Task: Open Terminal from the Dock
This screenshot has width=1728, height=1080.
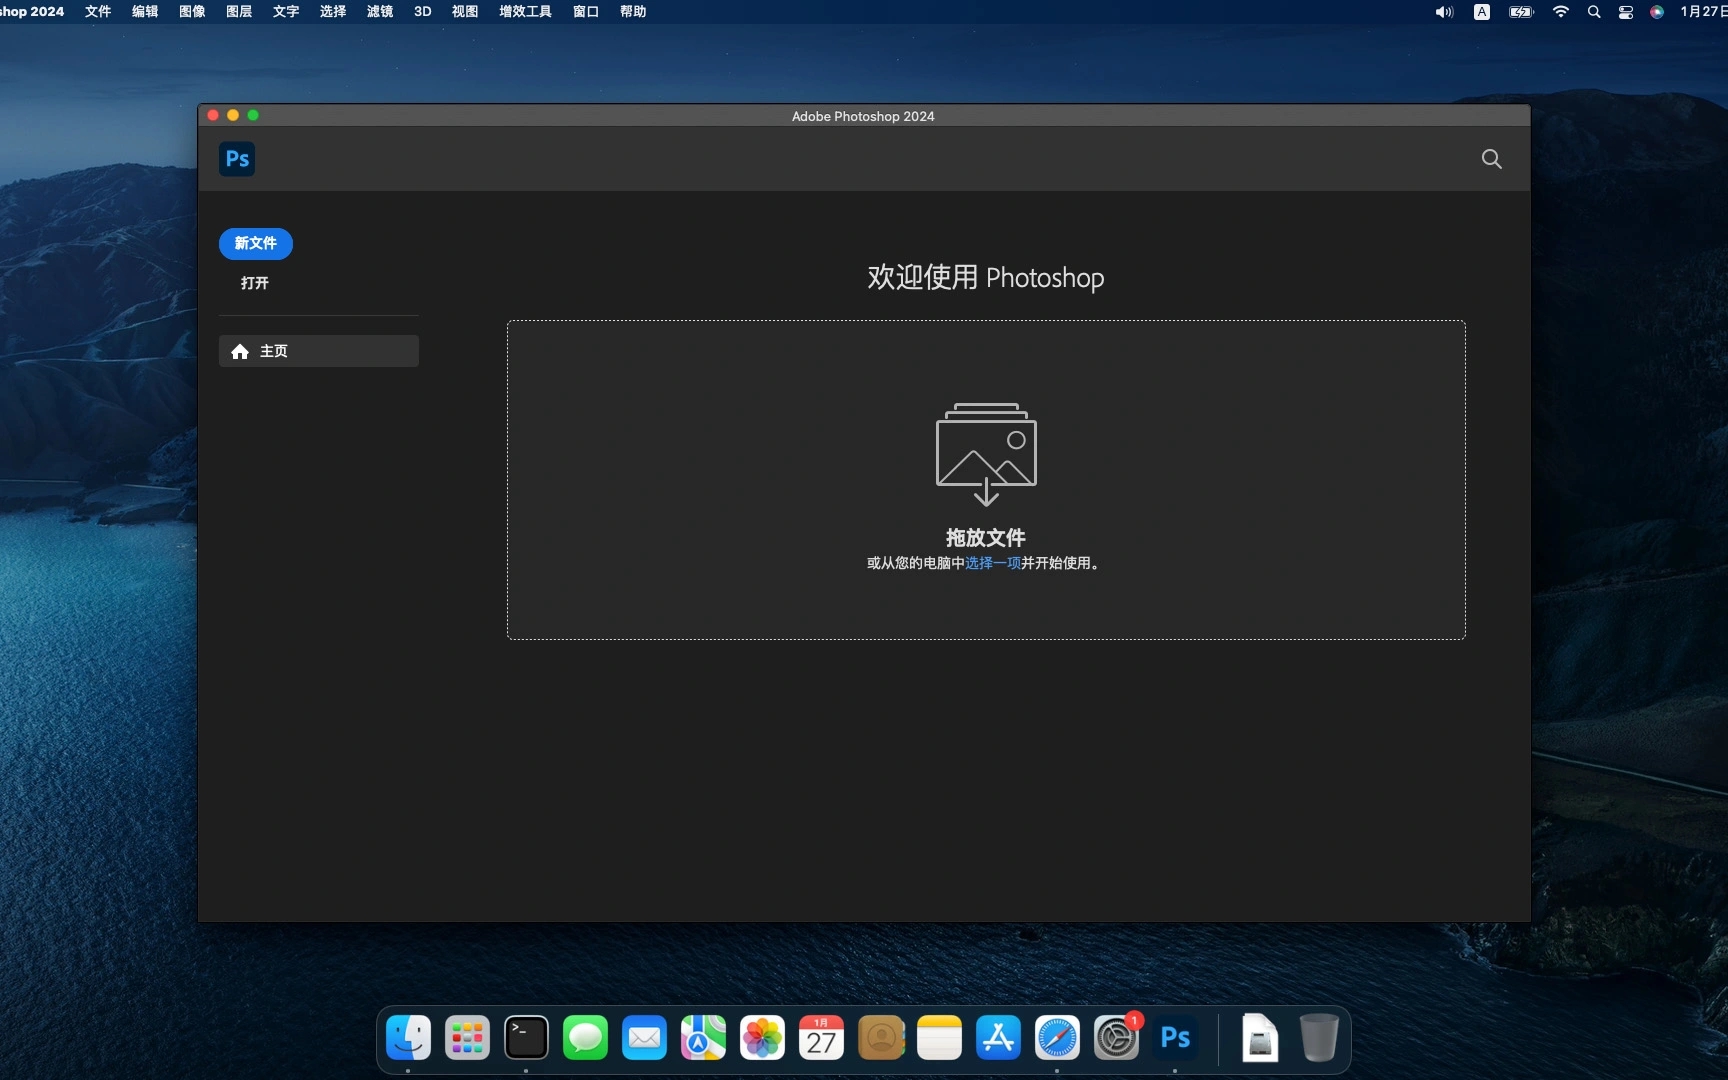Action: pyautogui.click(x=526, y=1038)
